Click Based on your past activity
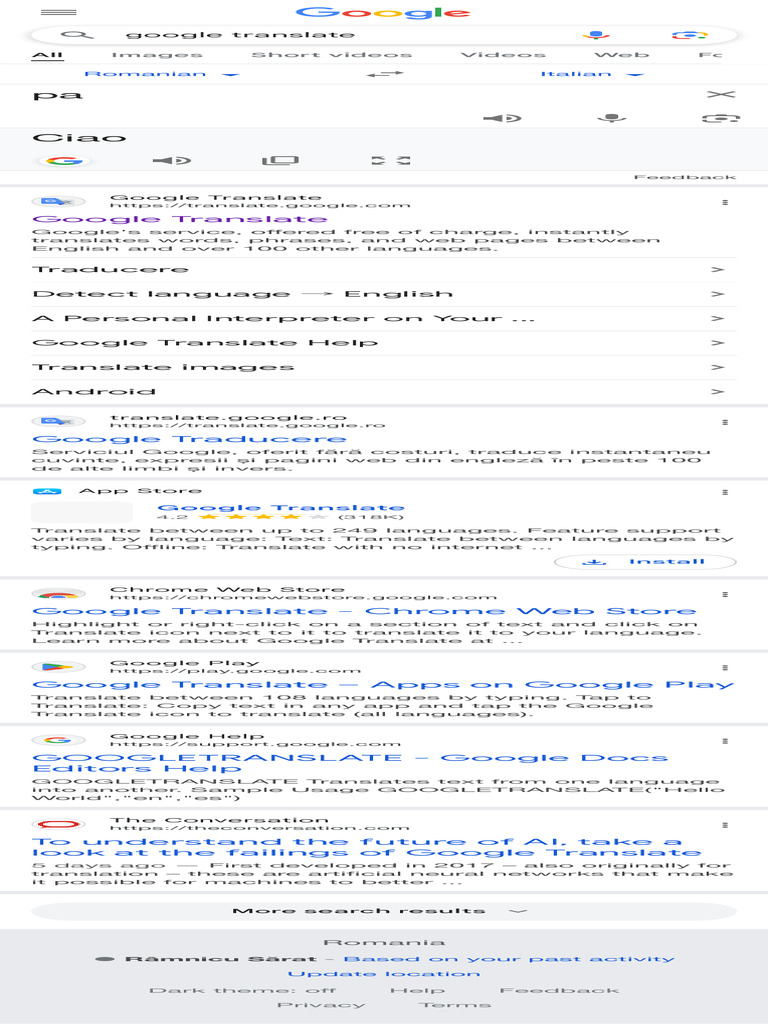Viewport: 768px width, 1024px height. click(509, 959)
